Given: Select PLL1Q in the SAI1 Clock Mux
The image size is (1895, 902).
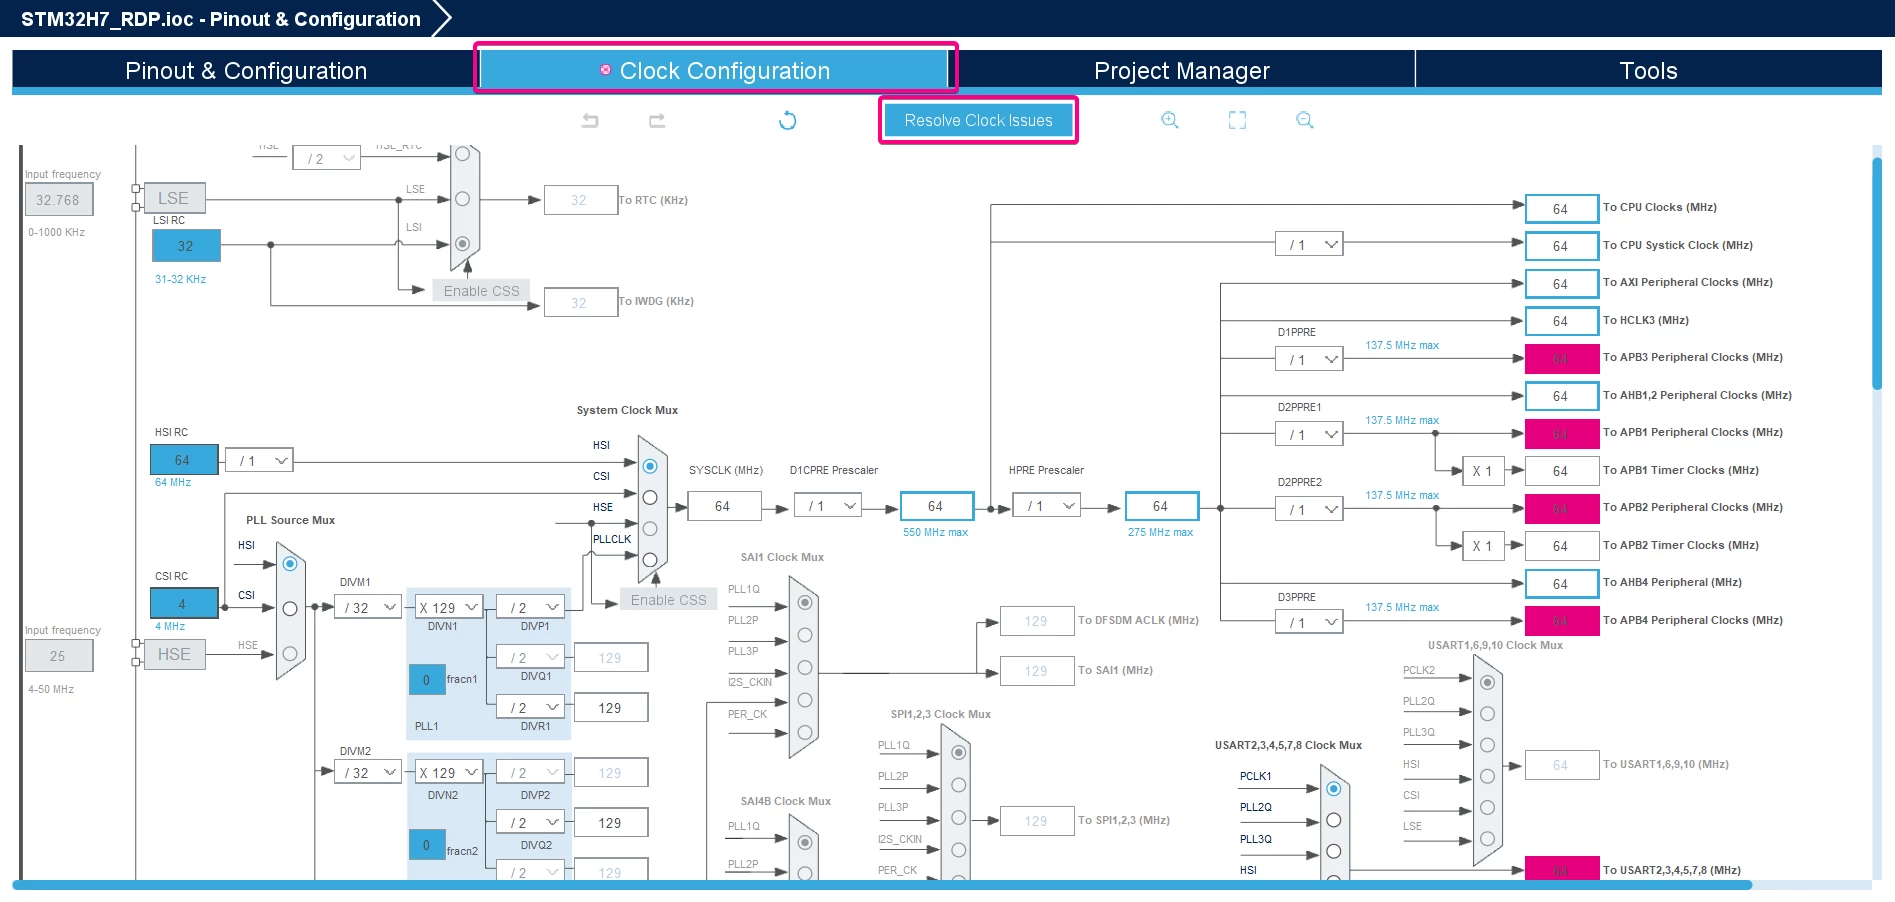Looking at the screenshot, I should [805, 603].
